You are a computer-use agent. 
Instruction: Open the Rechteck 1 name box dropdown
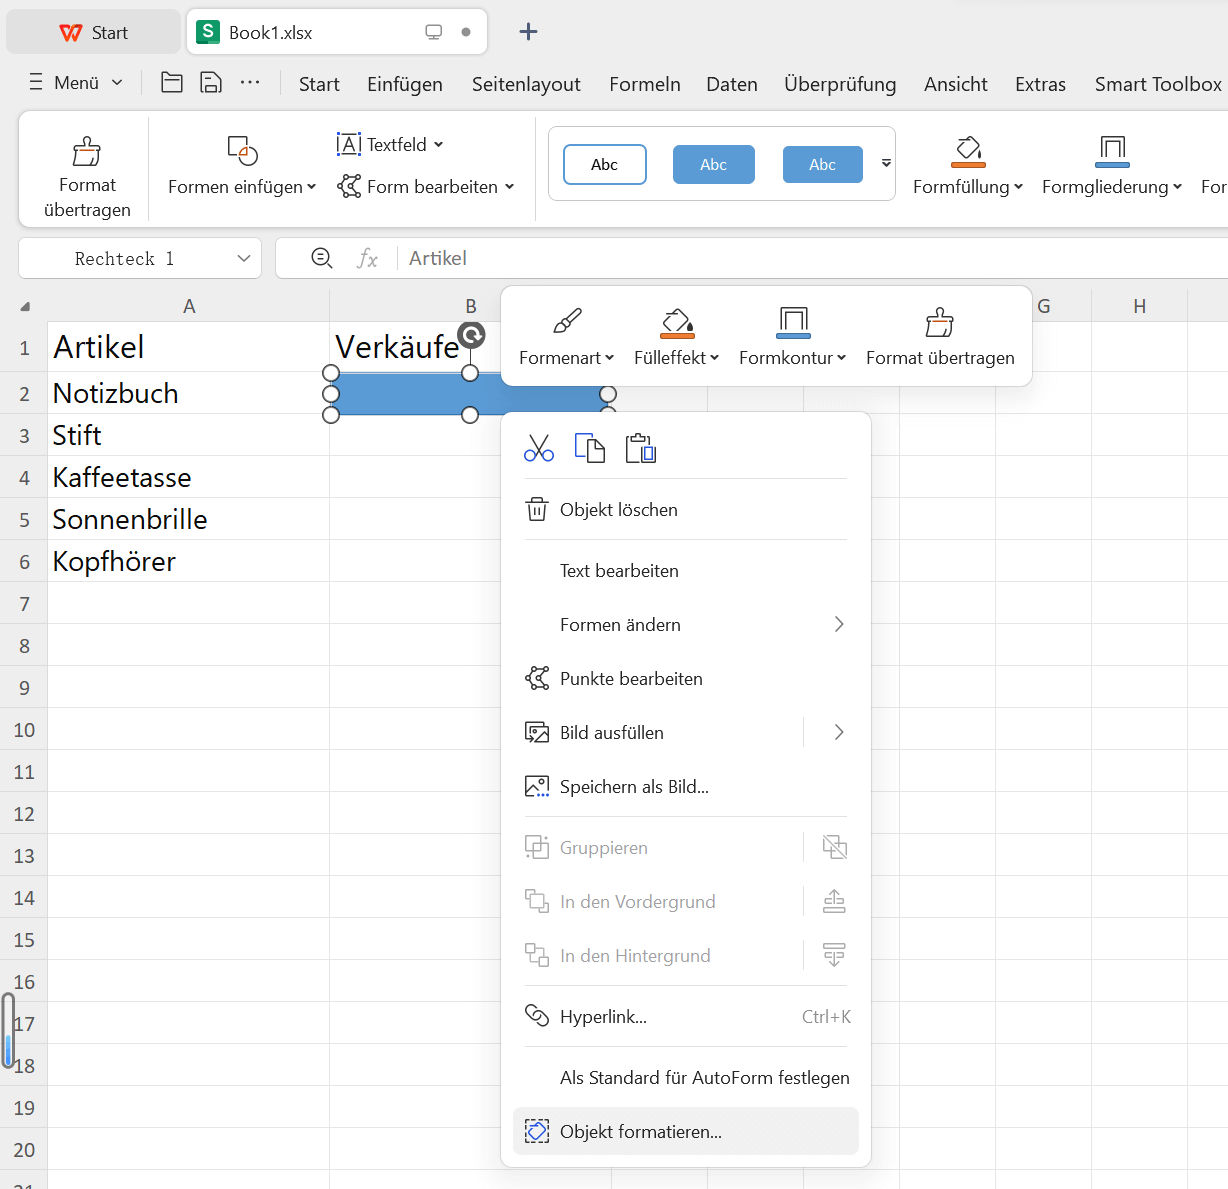(x=243, y=258)
